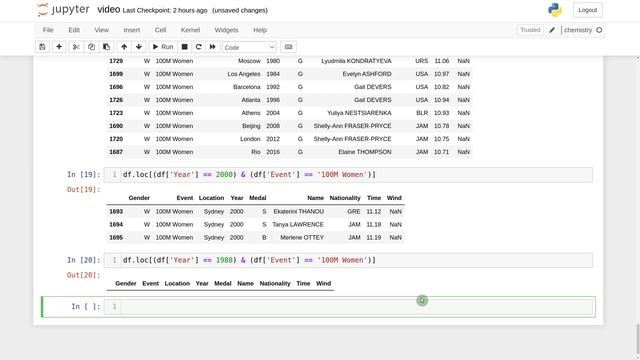
Task: Click row index 1693 in Out[19]
Action: (116, 211)
